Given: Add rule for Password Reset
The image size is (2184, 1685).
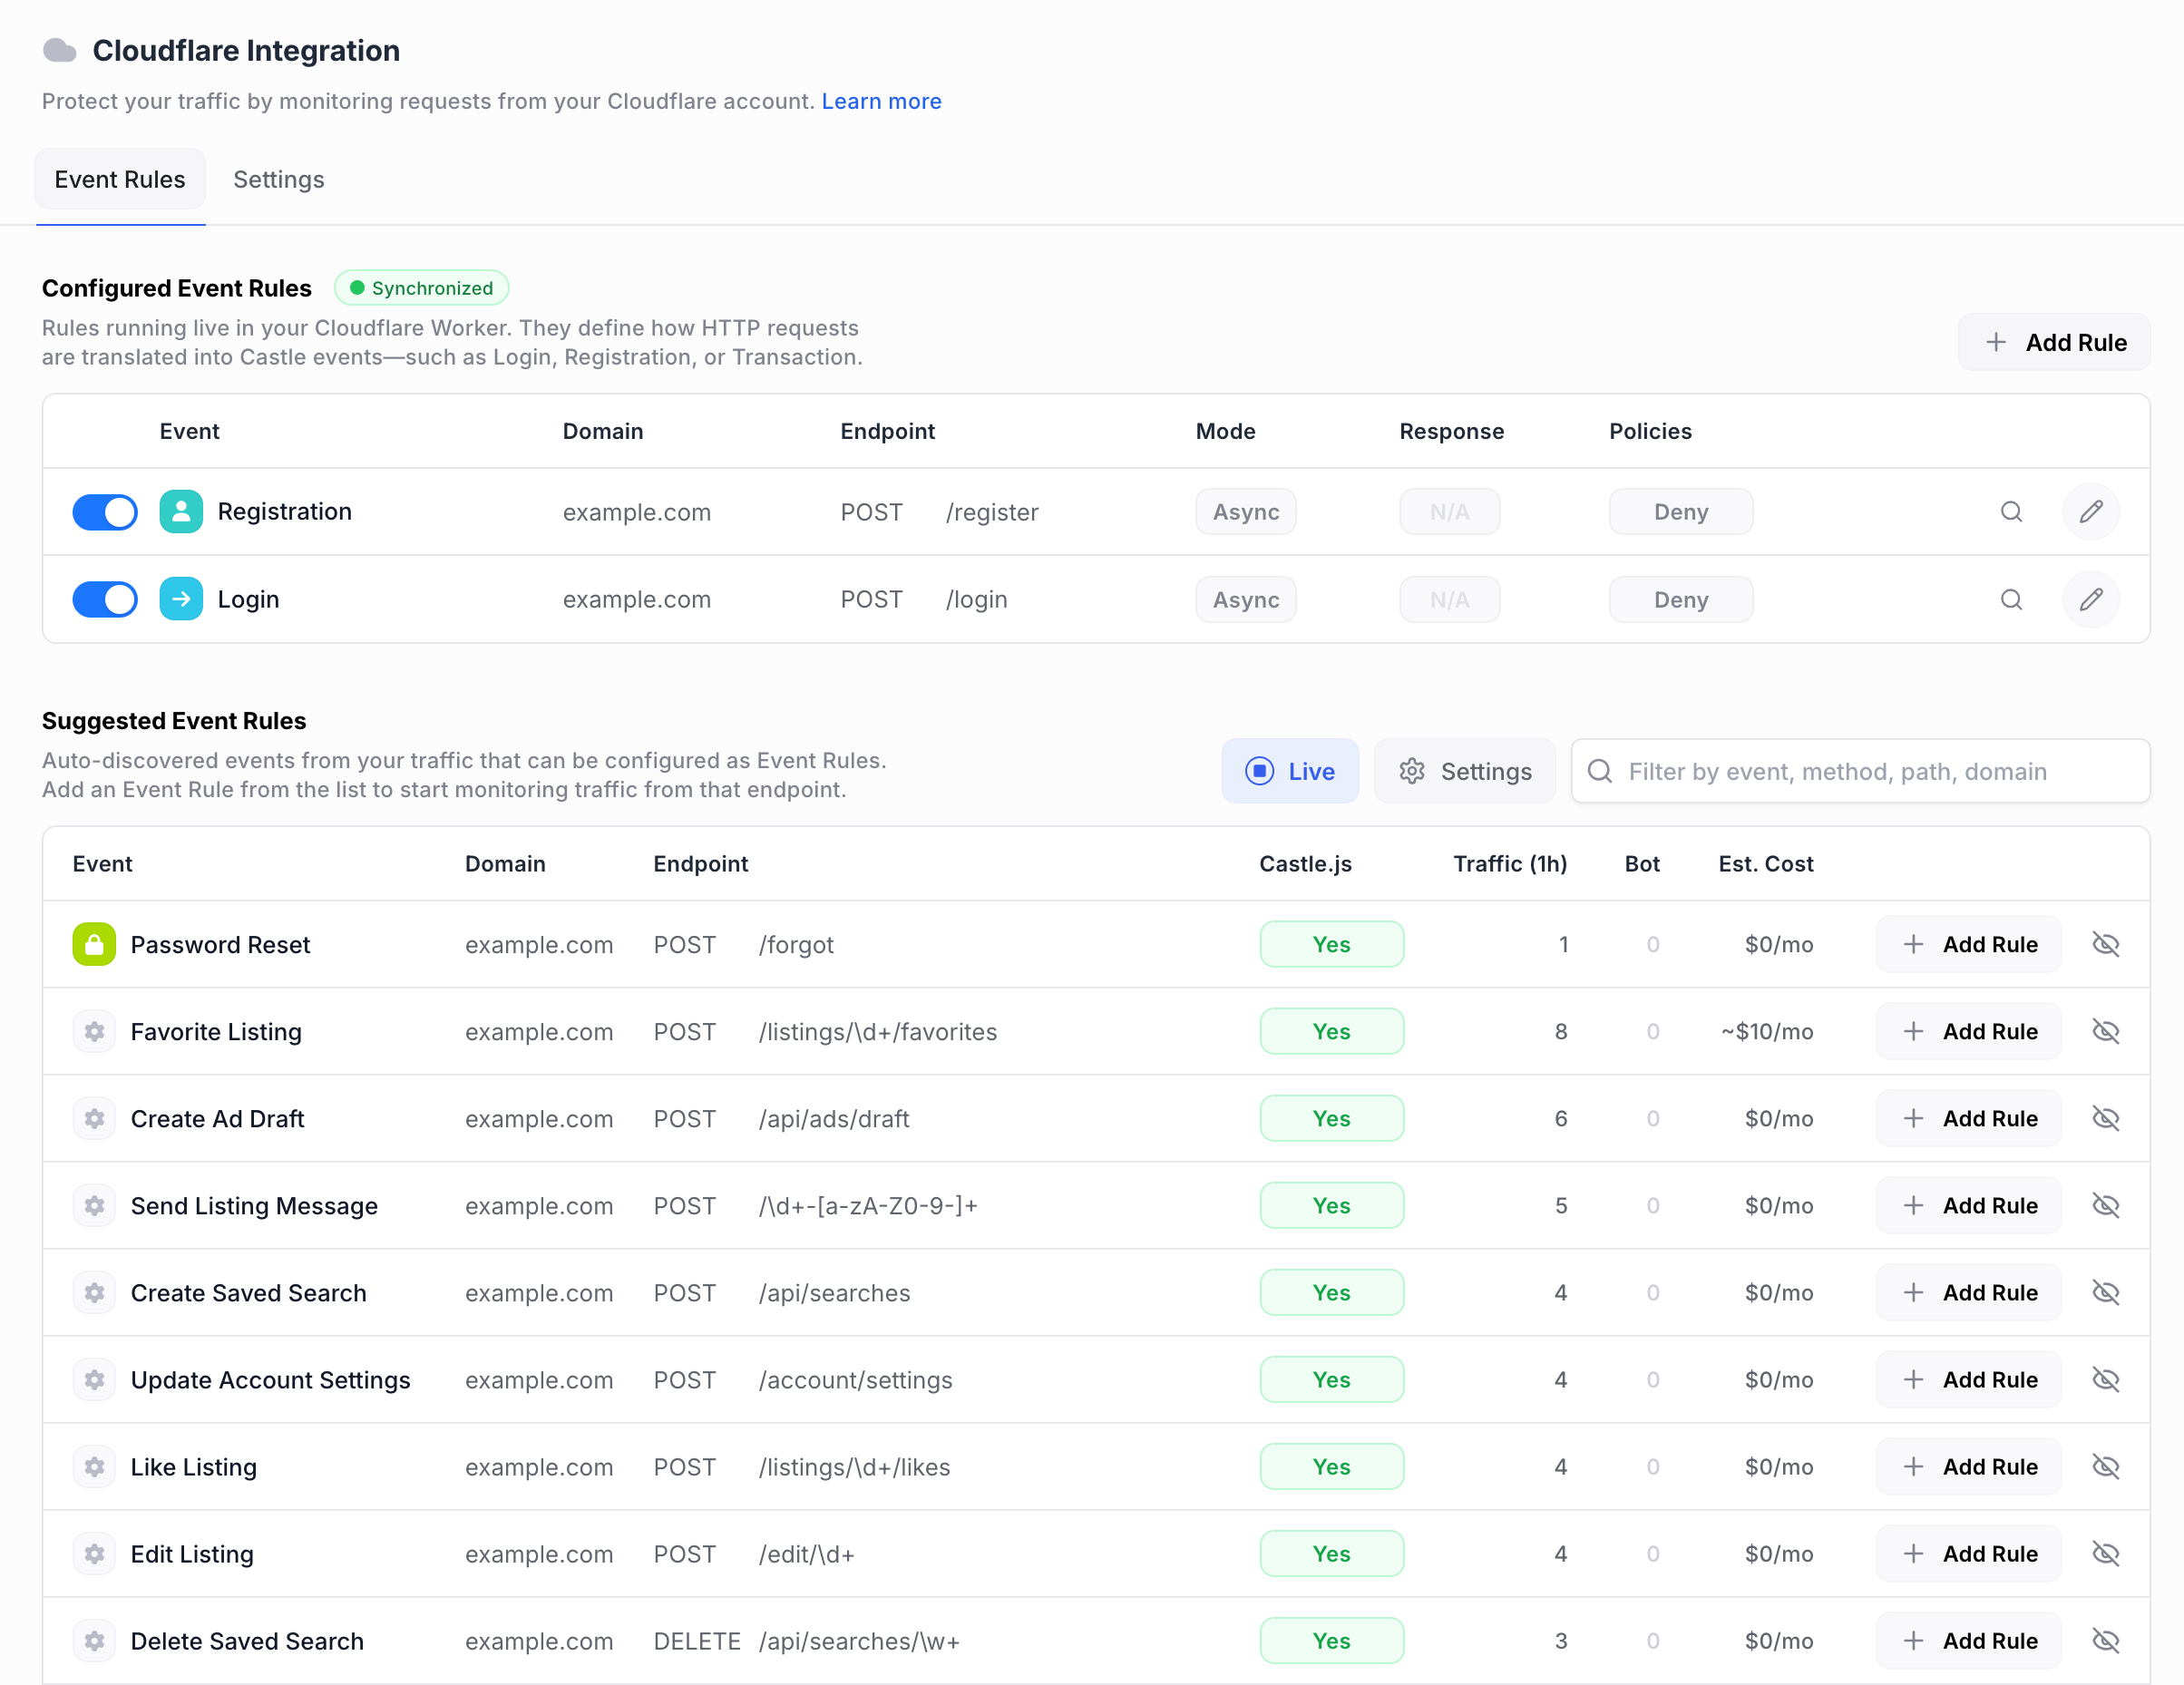Looking at the screenshot, I should (1968, 944).
